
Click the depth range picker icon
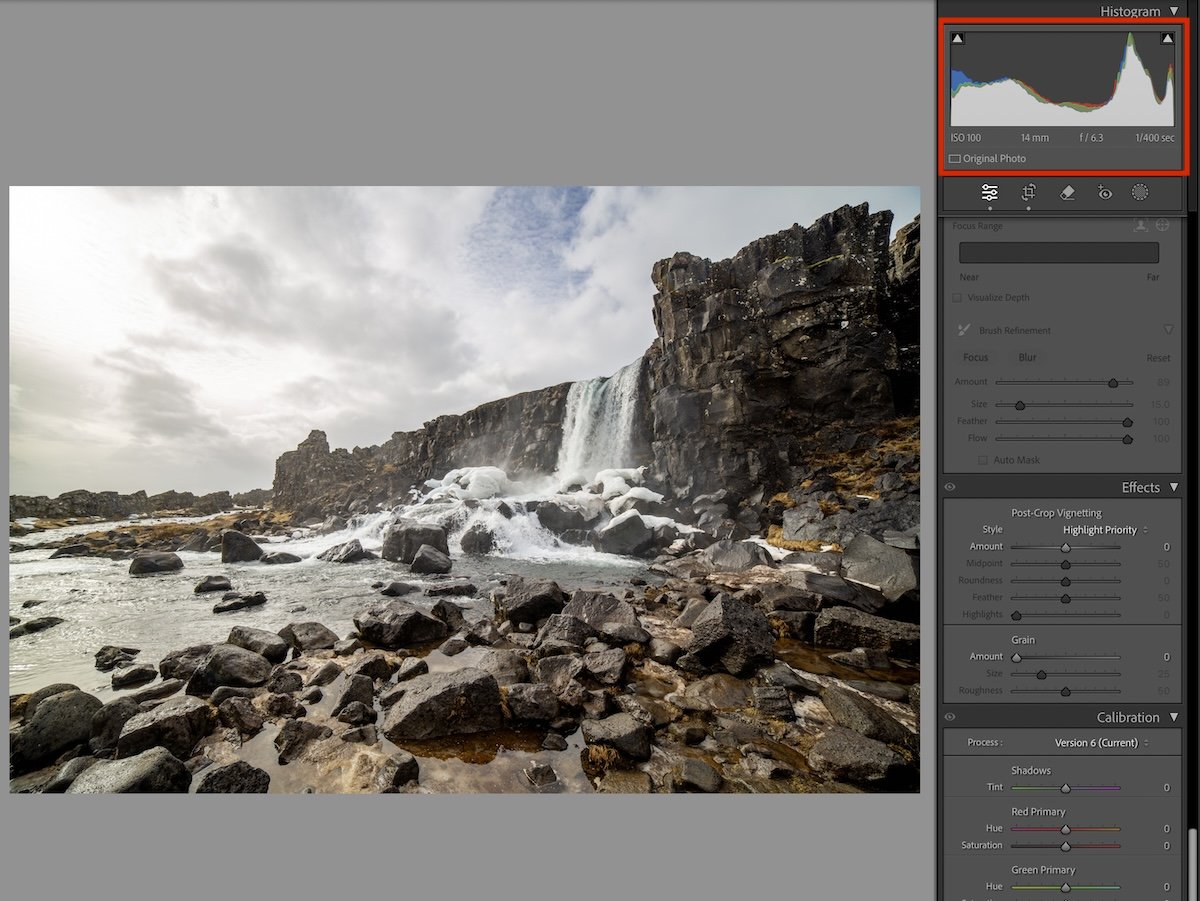(x=1163, y=225)
